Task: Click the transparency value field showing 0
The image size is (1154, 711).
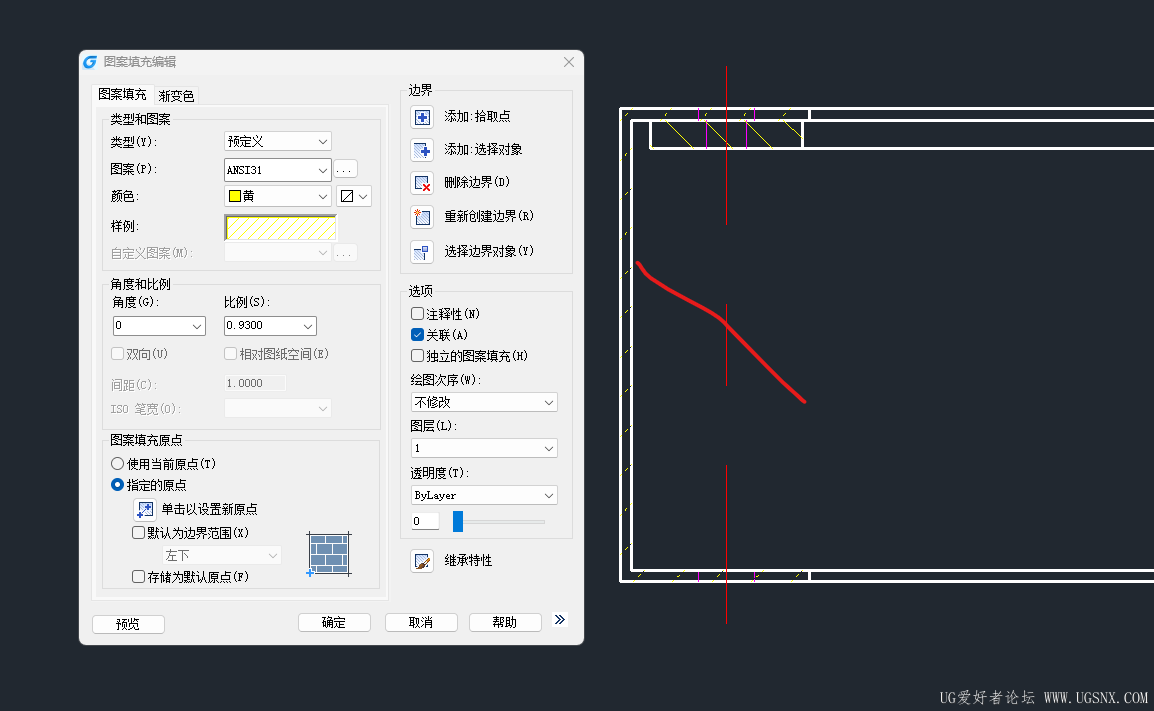Action: (x=425, y=521)
